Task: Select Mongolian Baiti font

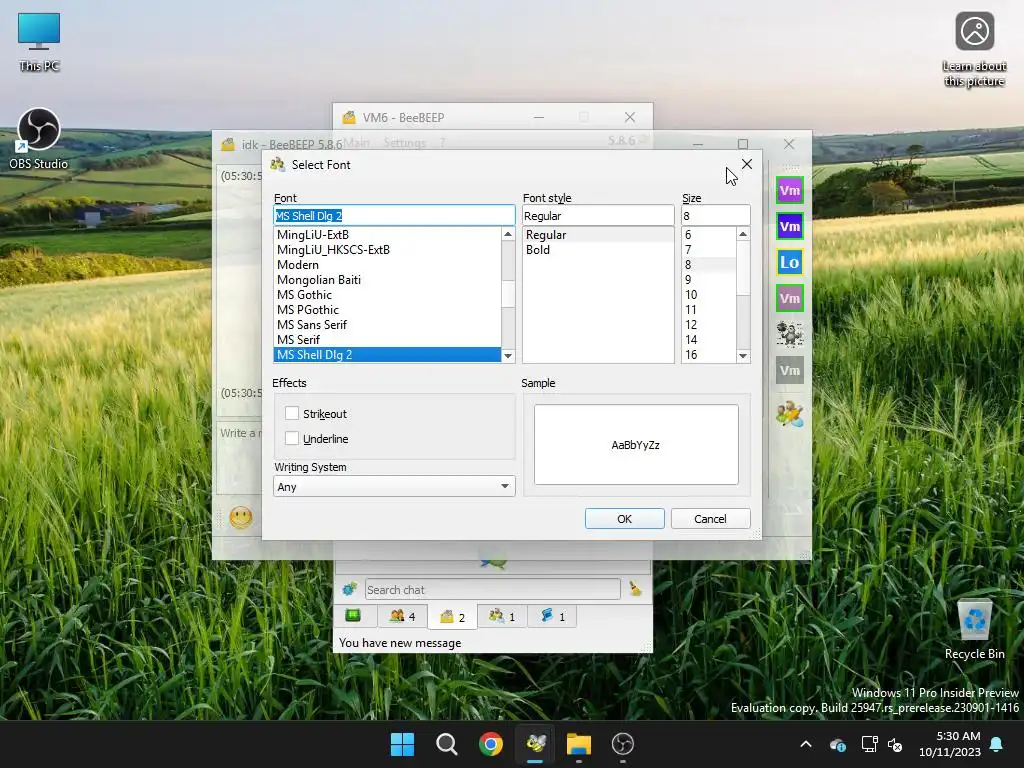Action: (387, 280)
